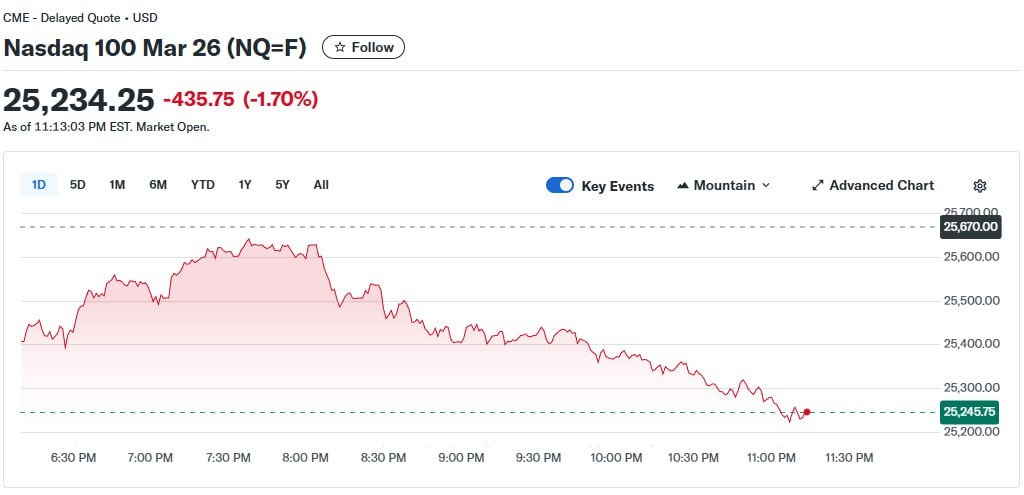Viewport: 1024px width, 495px height.
Task: Click the star icon in Follow button
Action: (340, 47)
